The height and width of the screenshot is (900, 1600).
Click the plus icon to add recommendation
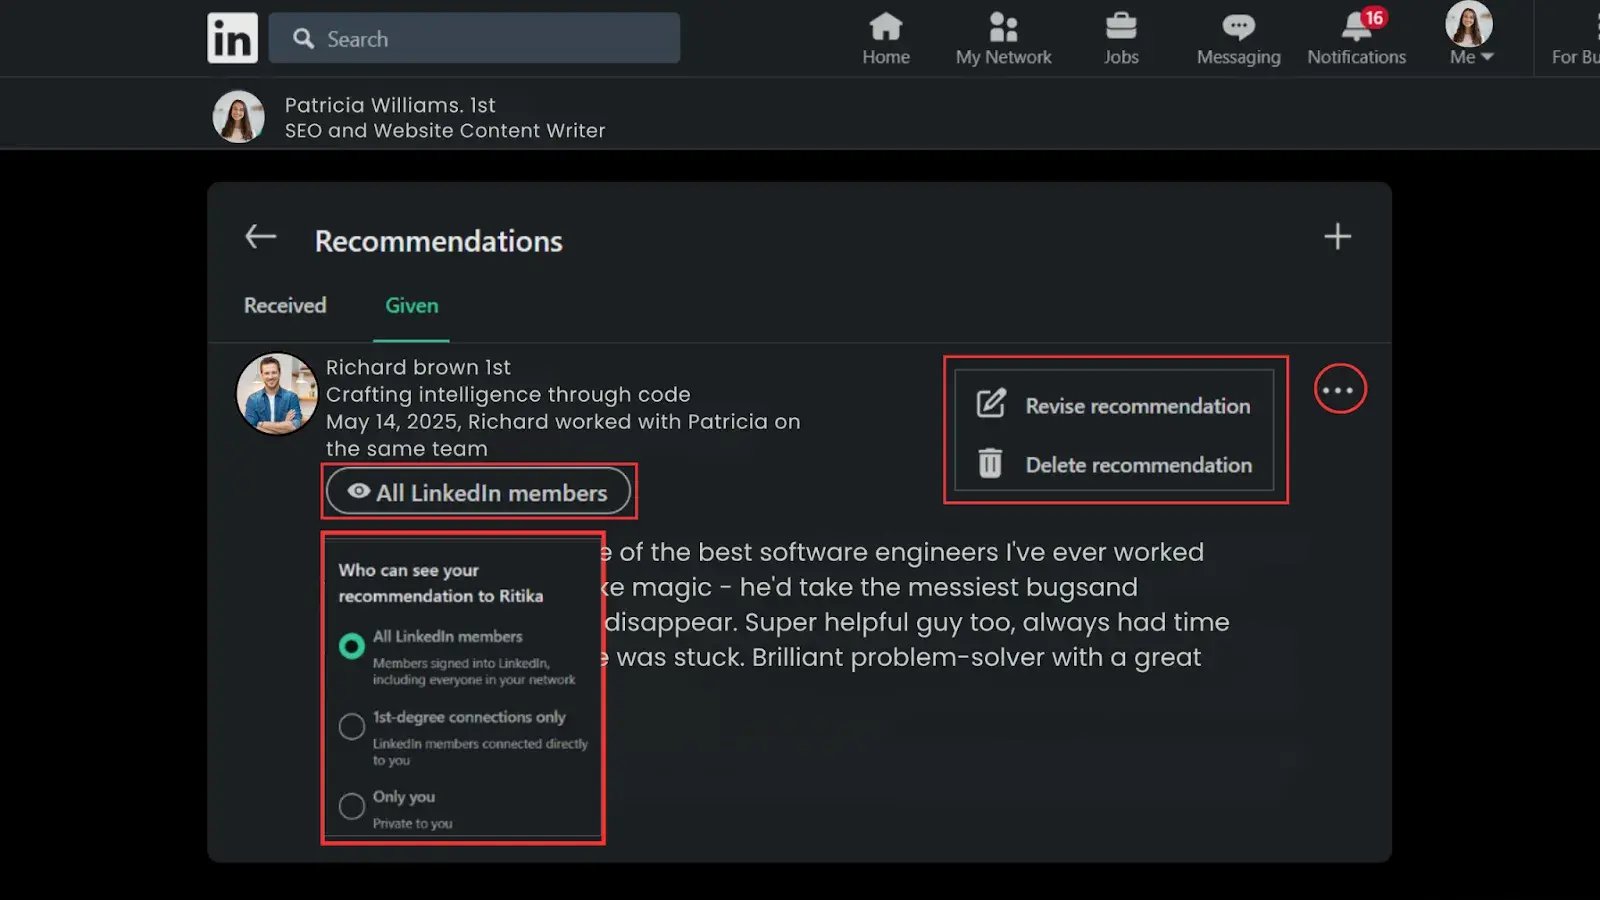[1337, 237]
